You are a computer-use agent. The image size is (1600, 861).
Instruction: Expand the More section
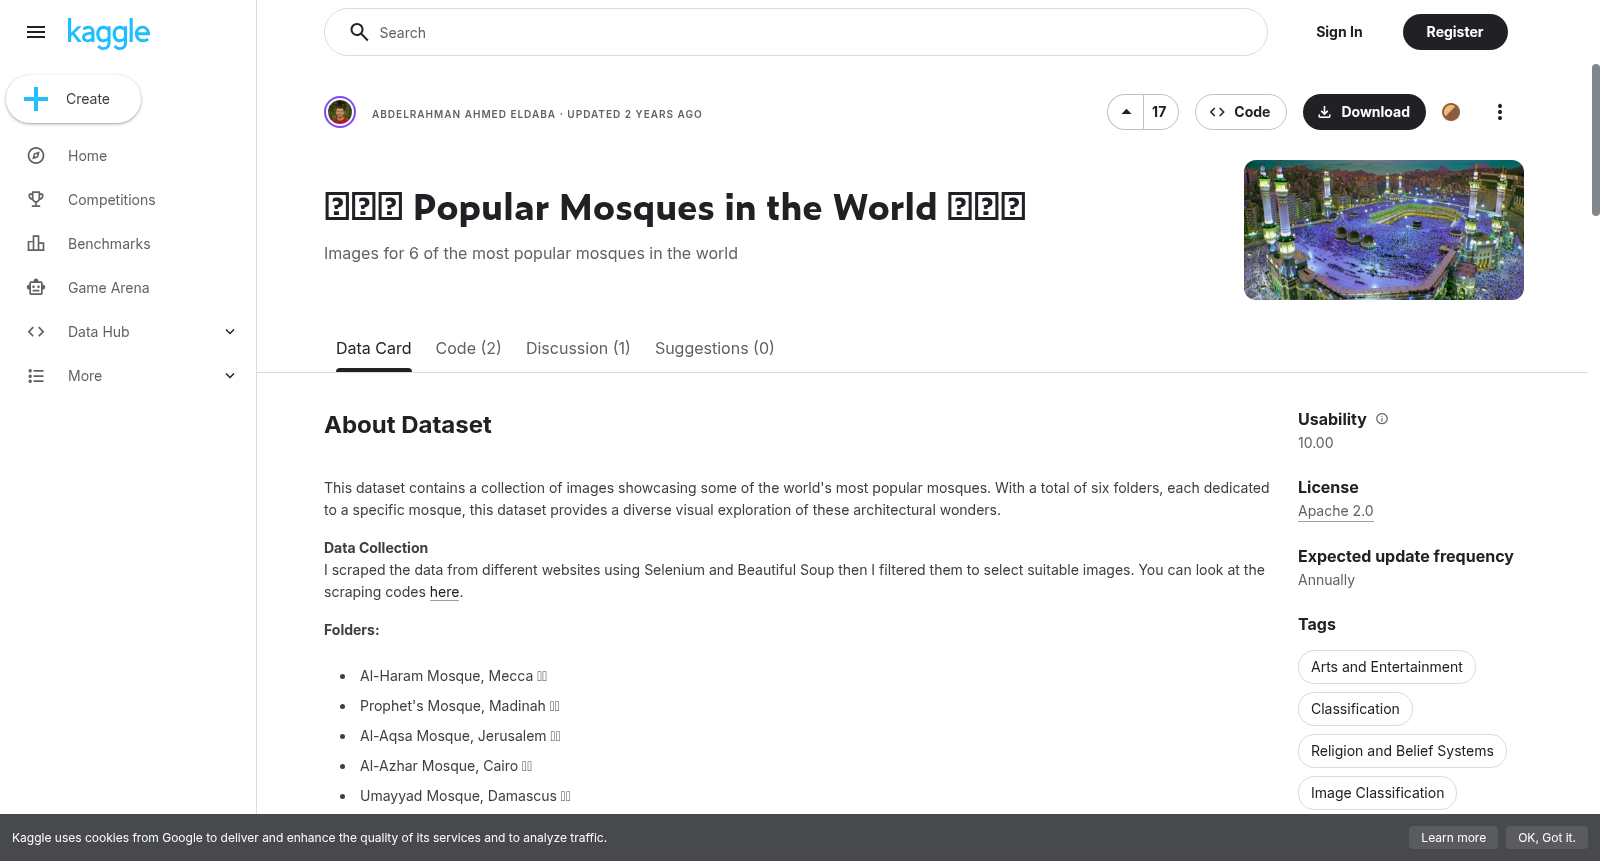pyautogui.click(x=230, y=376)
